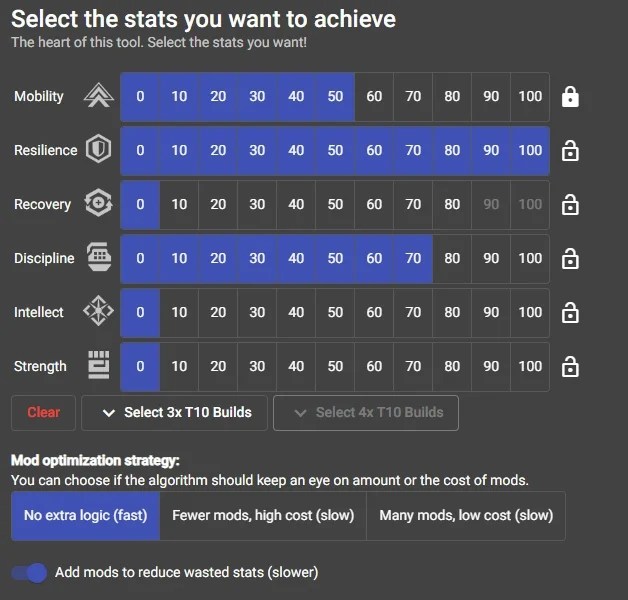Select 'No extra logic (fast)' strategy
The image size is (628, 600).
coord(84,516)
